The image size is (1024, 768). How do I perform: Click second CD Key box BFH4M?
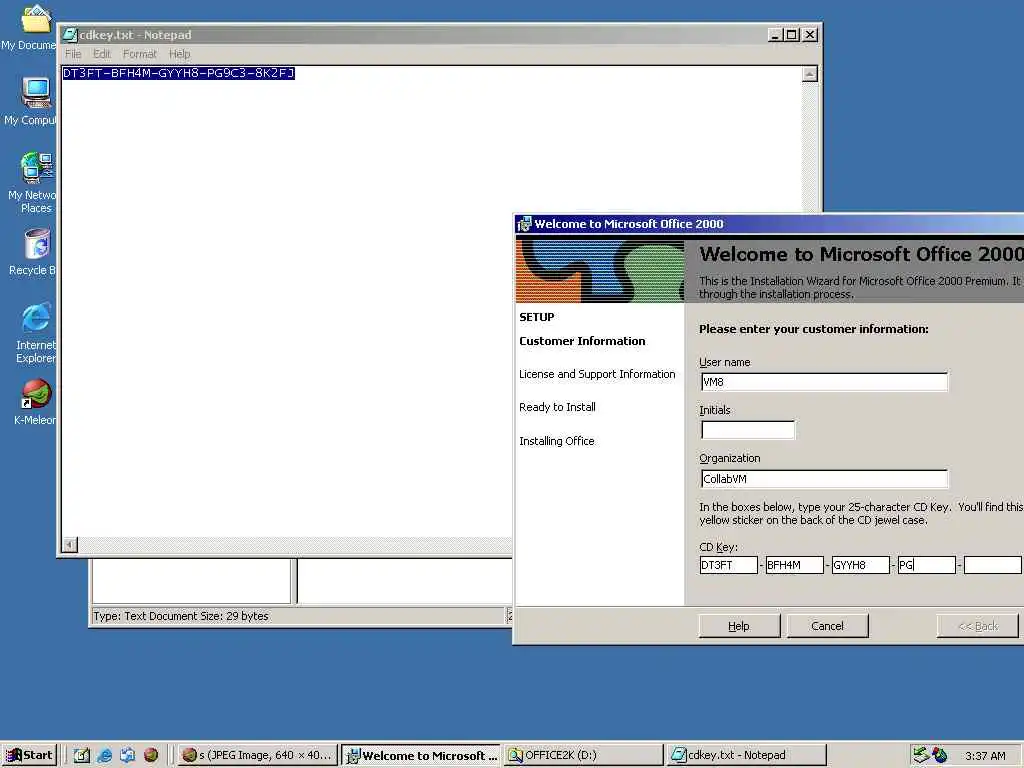pyautogui.click(x=794, y=565)
